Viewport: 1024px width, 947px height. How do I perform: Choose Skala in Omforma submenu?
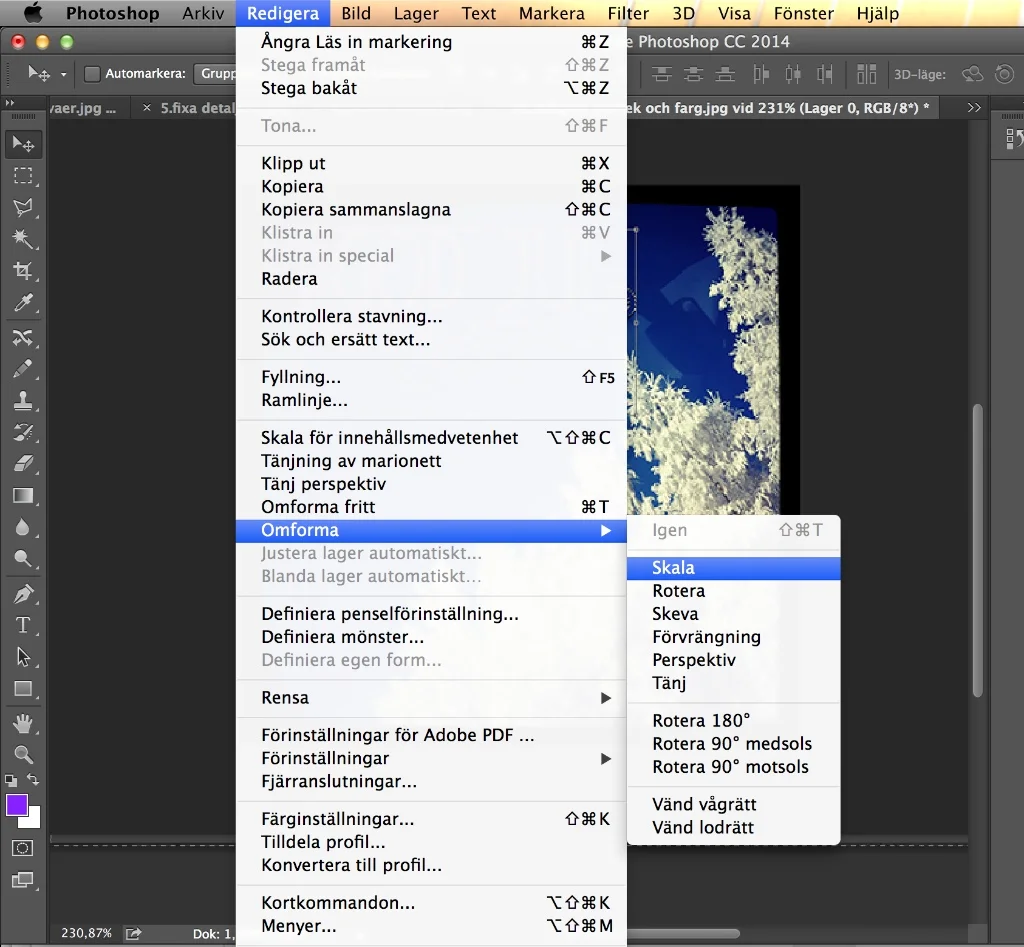pos(733,568)
